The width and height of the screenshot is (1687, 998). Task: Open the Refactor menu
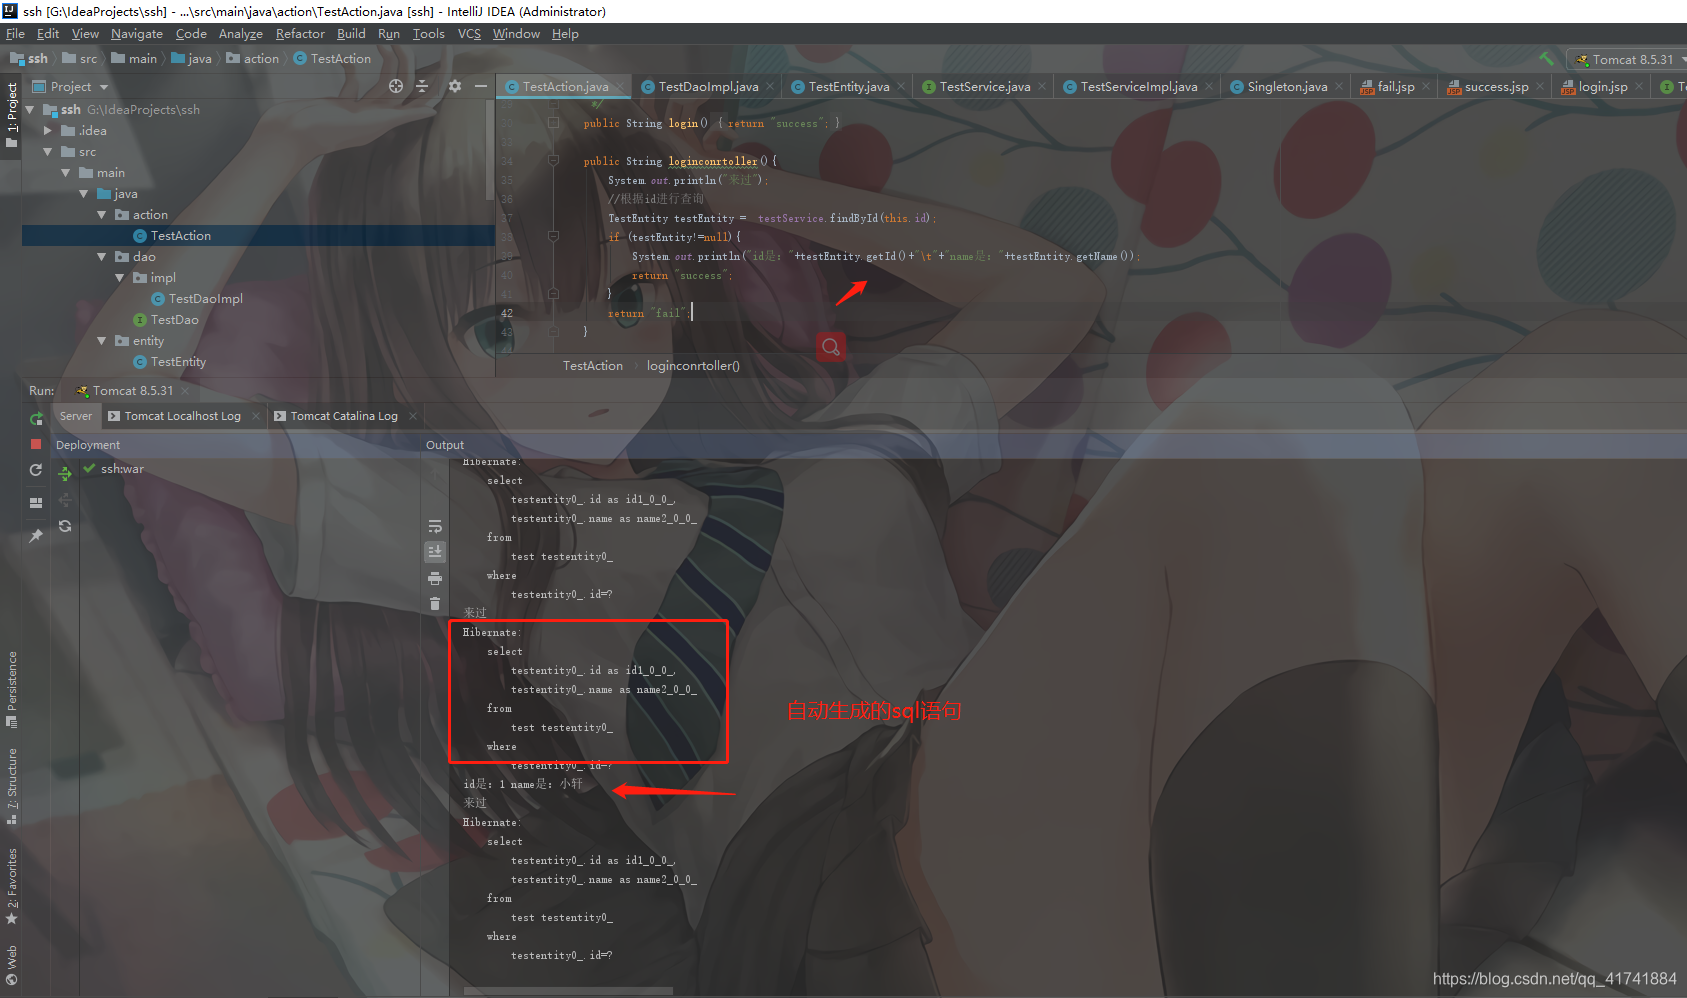(x=300, y=34)
